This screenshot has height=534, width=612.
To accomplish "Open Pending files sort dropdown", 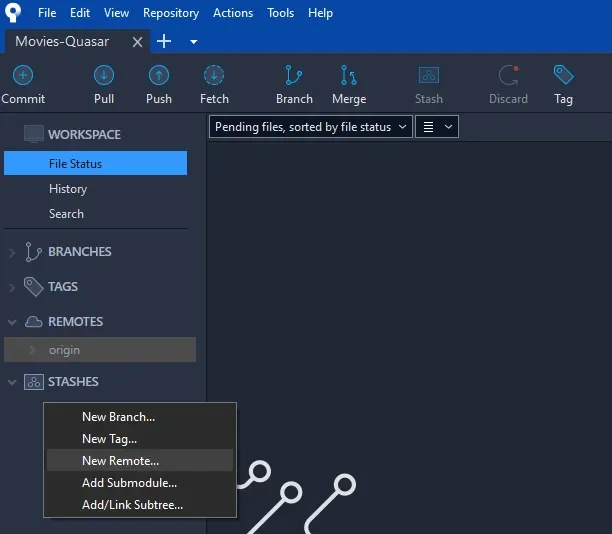I will pyautogui.click(x=311, y=126).
